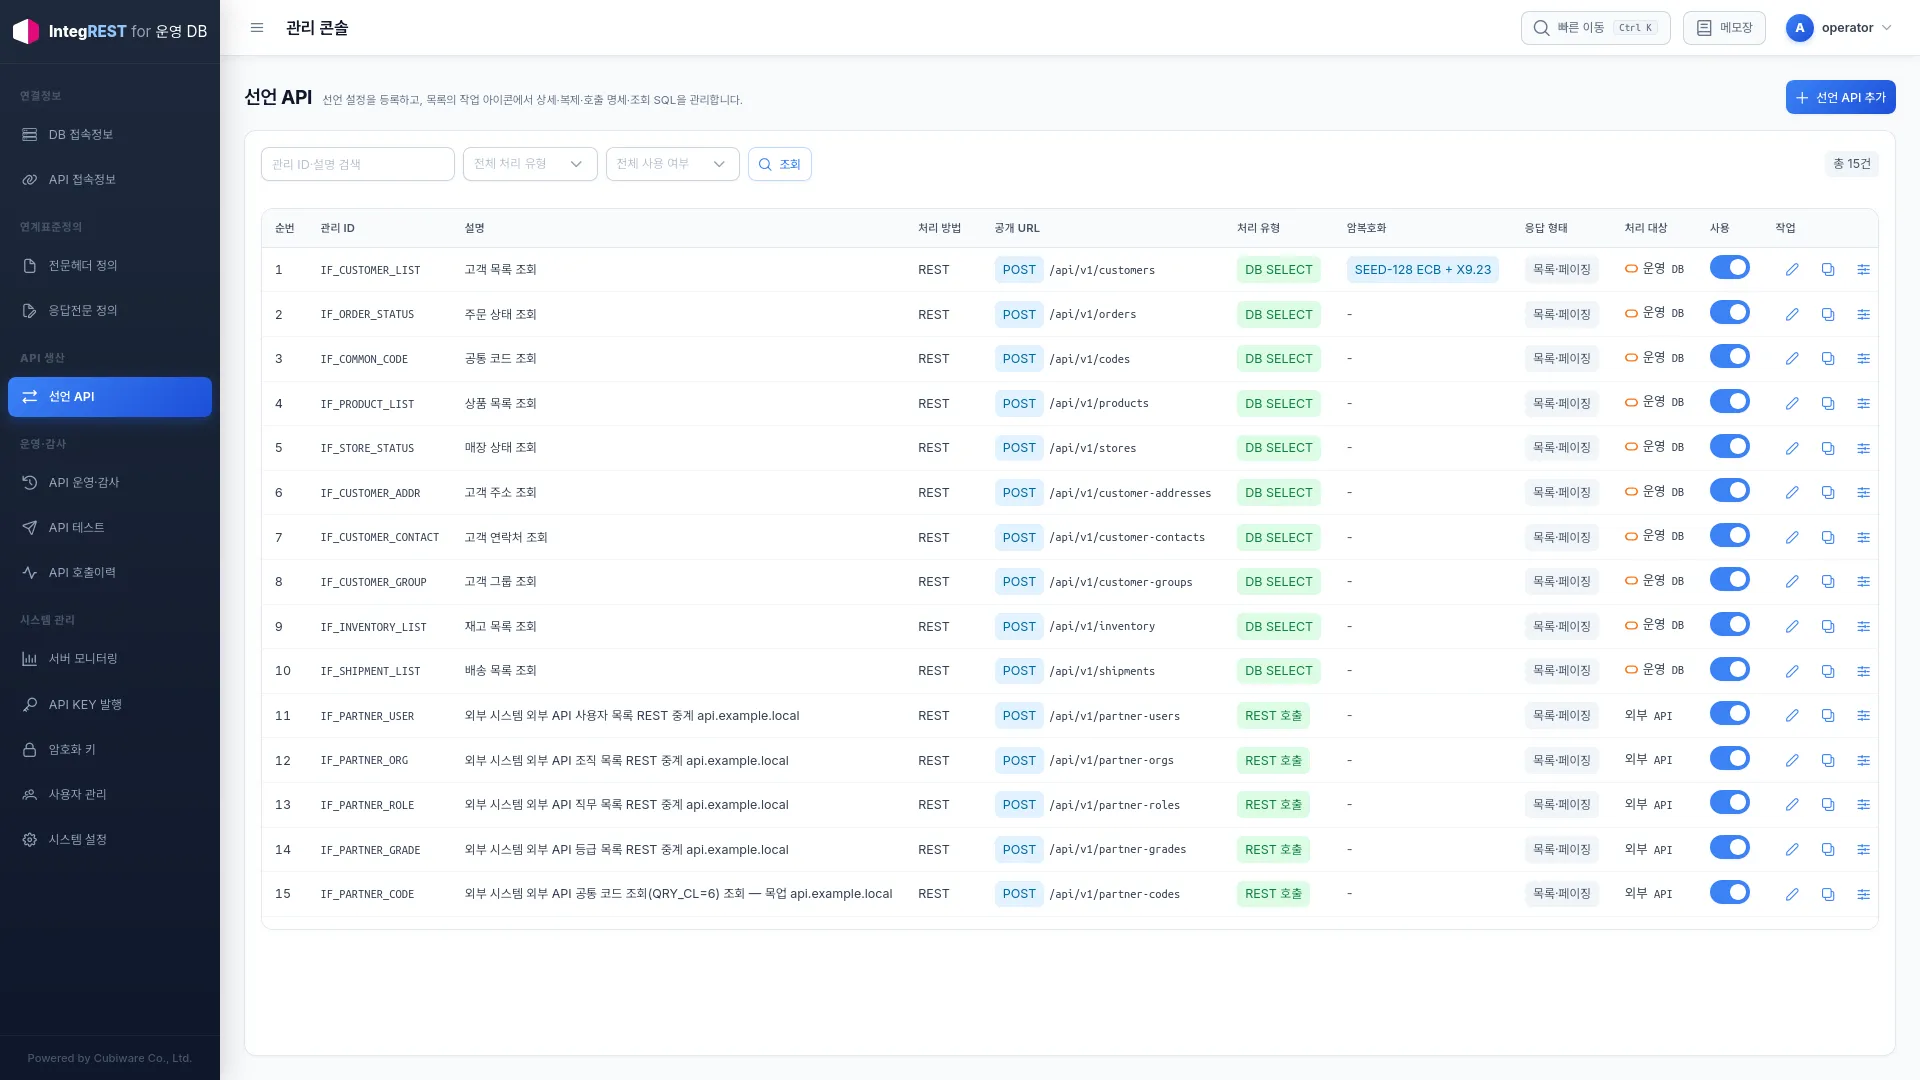Open the sliders icon for IF_PARTNER_CODE
This screenshot has height=1080, width=1920.
click(1863, 894)
